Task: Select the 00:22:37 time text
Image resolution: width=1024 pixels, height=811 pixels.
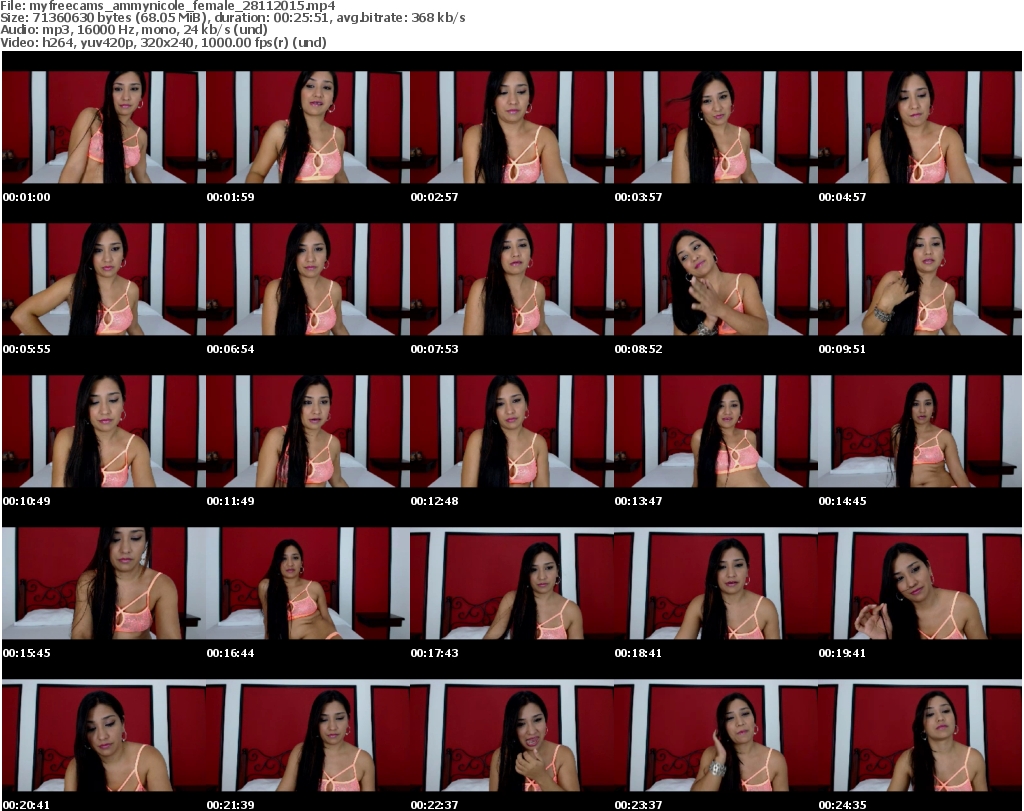Action: point(434,805)
